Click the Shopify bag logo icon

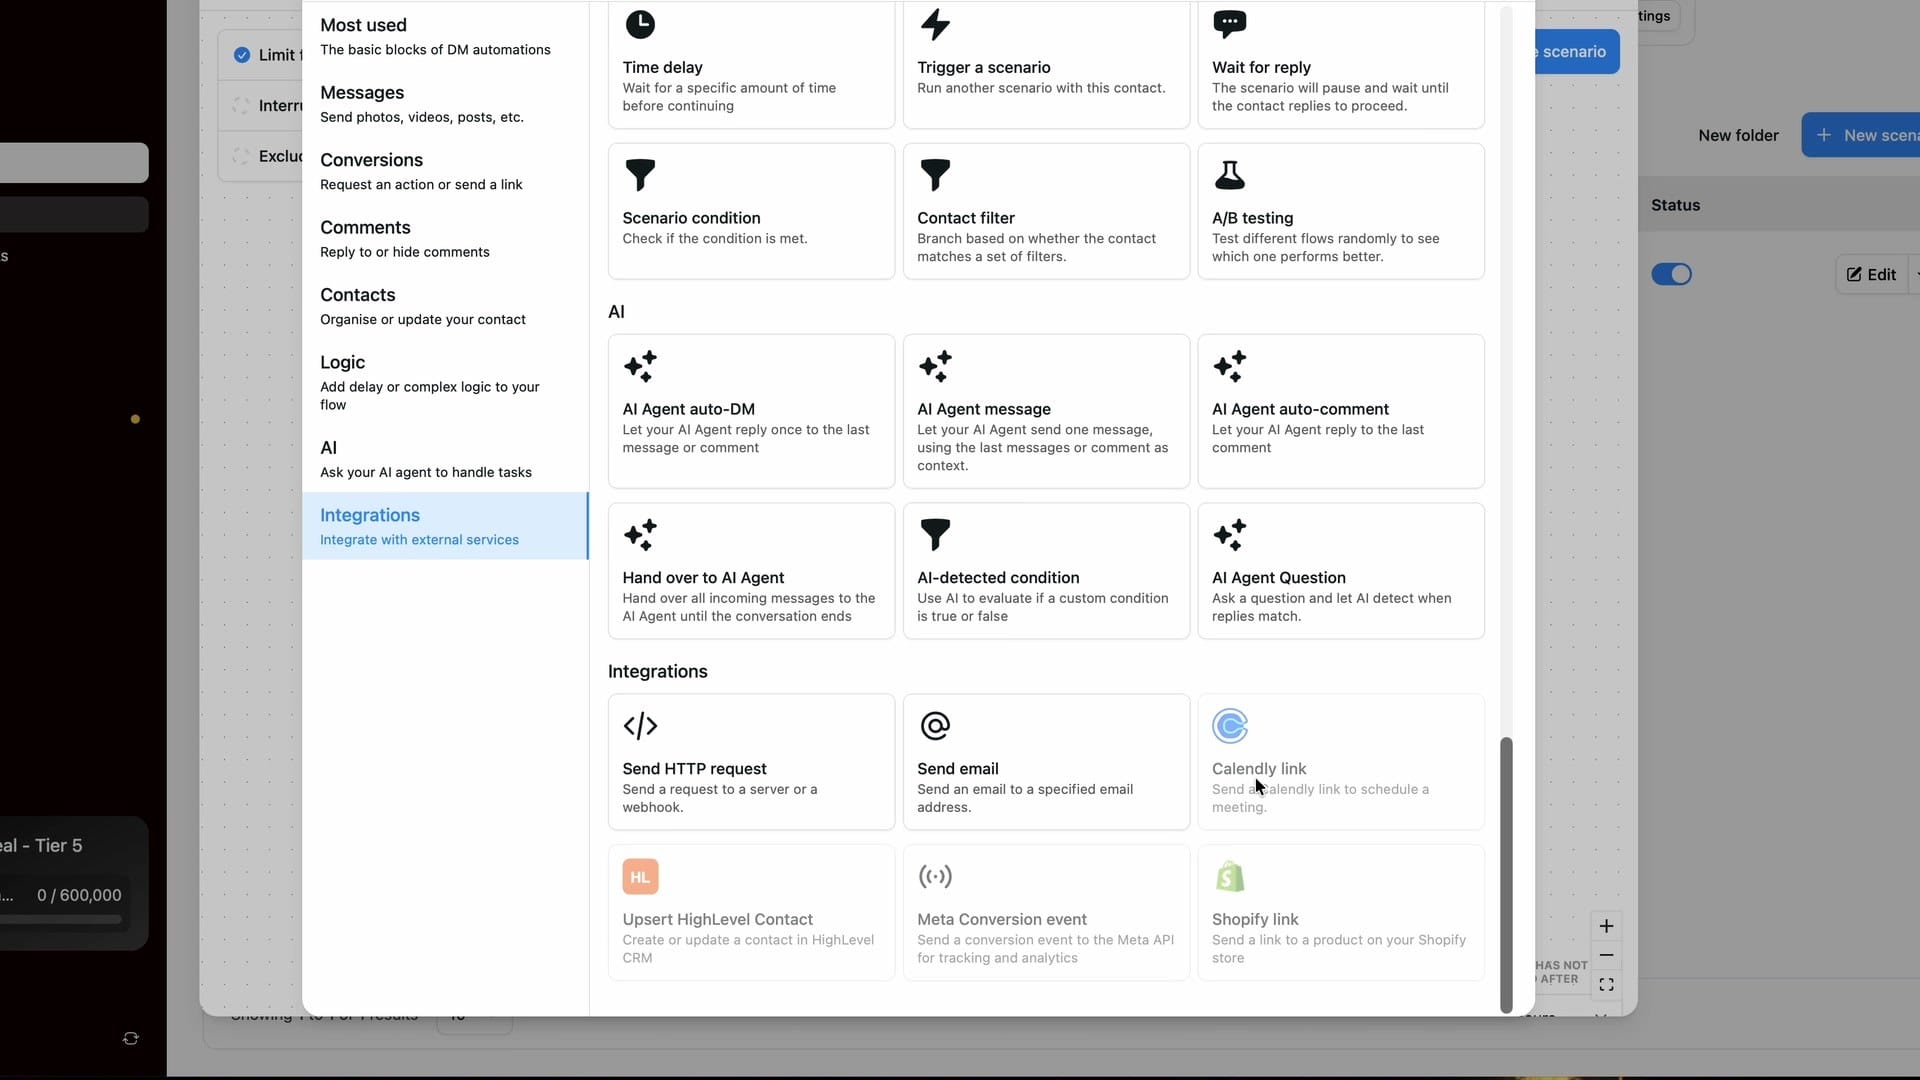pos(1229,877)
